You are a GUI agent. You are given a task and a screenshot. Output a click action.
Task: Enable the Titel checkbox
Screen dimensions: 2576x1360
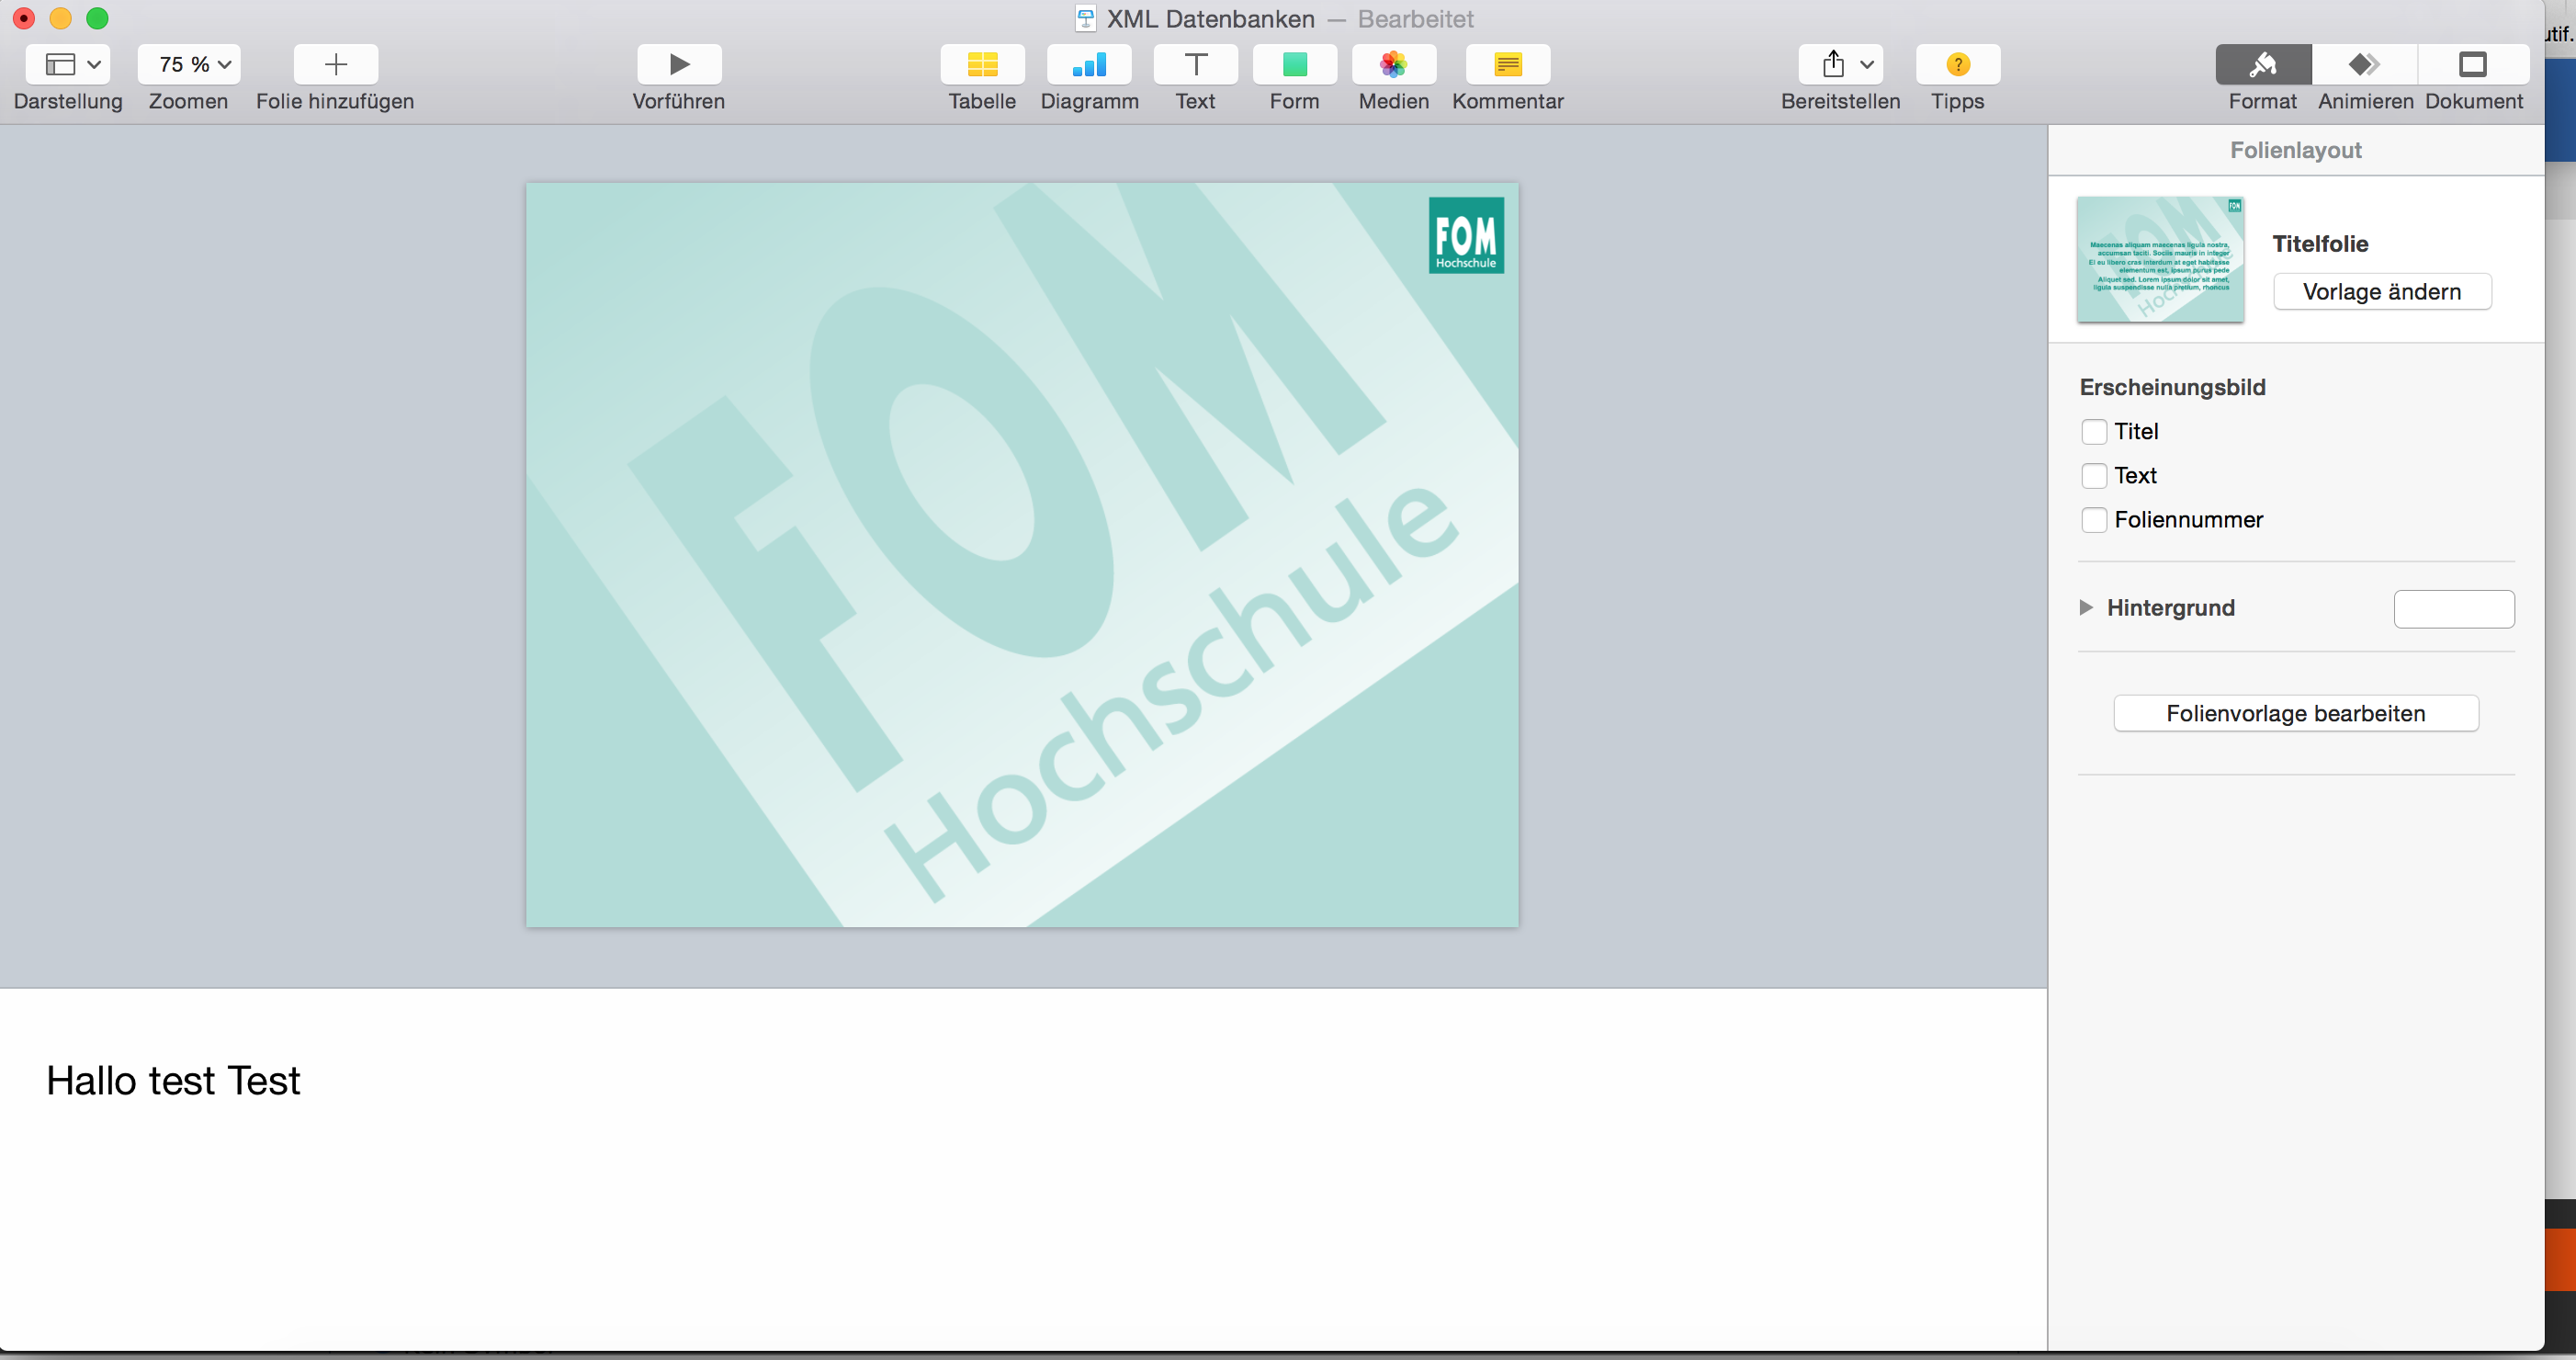(x=2094, y=432)
